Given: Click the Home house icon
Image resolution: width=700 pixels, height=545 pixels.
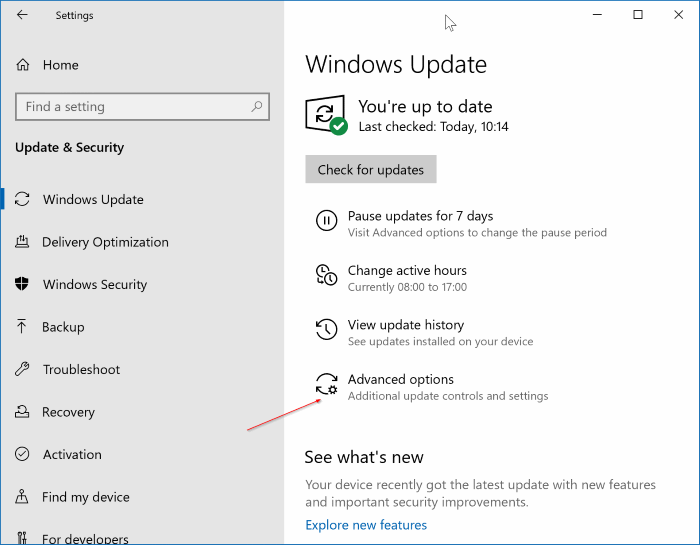Looking at the screenshot, I should click(23, 65).
